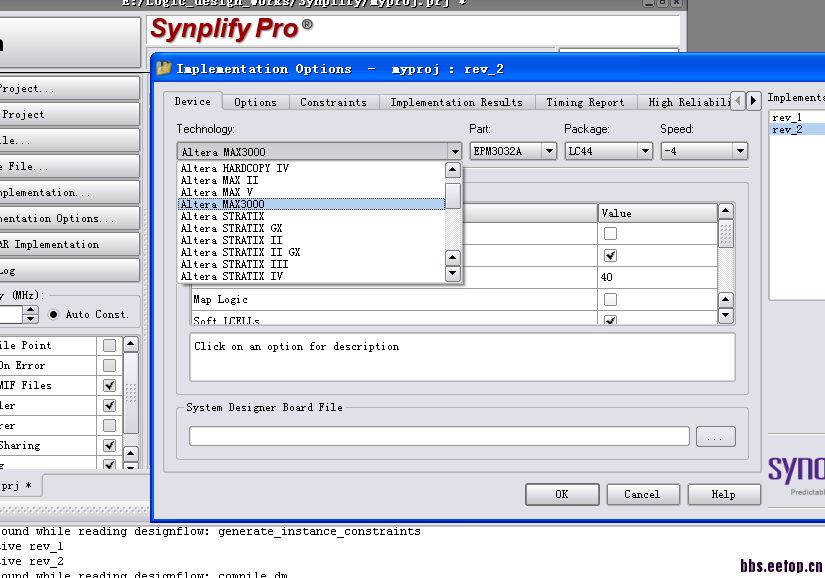Increase Frequency with the spinner up arrow
The width and height of the screenshot is (825, 578).
click(x=30, y=309)
